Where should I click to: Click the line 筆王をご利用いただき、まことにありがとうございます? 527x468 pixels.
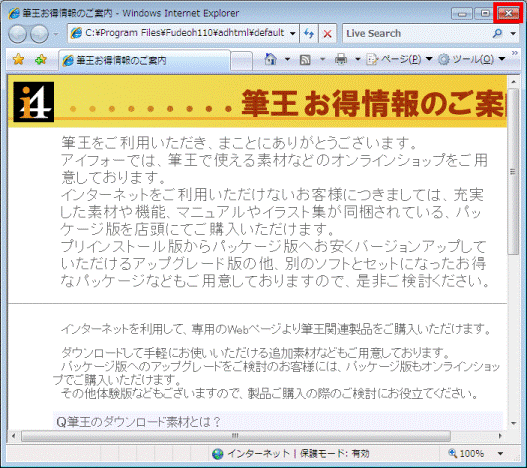[239, 143]
